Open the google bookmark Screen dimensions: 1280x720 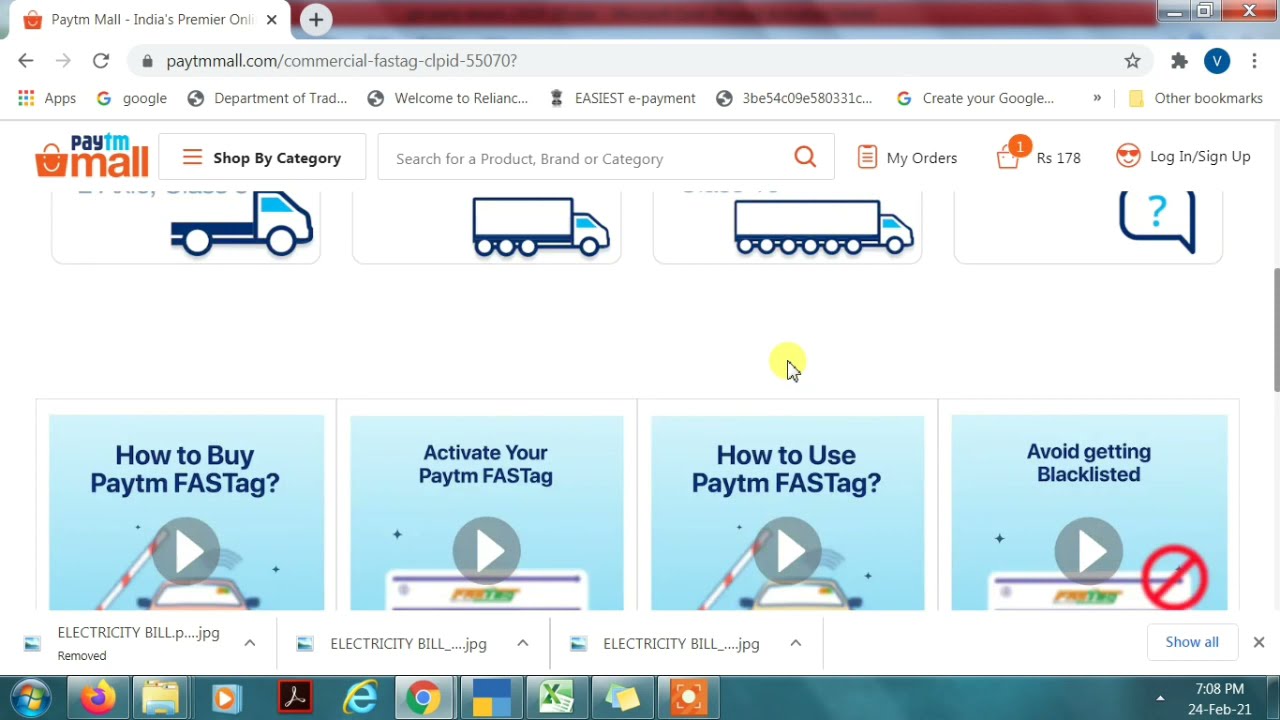pyautogui.click(x=132, y=98)
